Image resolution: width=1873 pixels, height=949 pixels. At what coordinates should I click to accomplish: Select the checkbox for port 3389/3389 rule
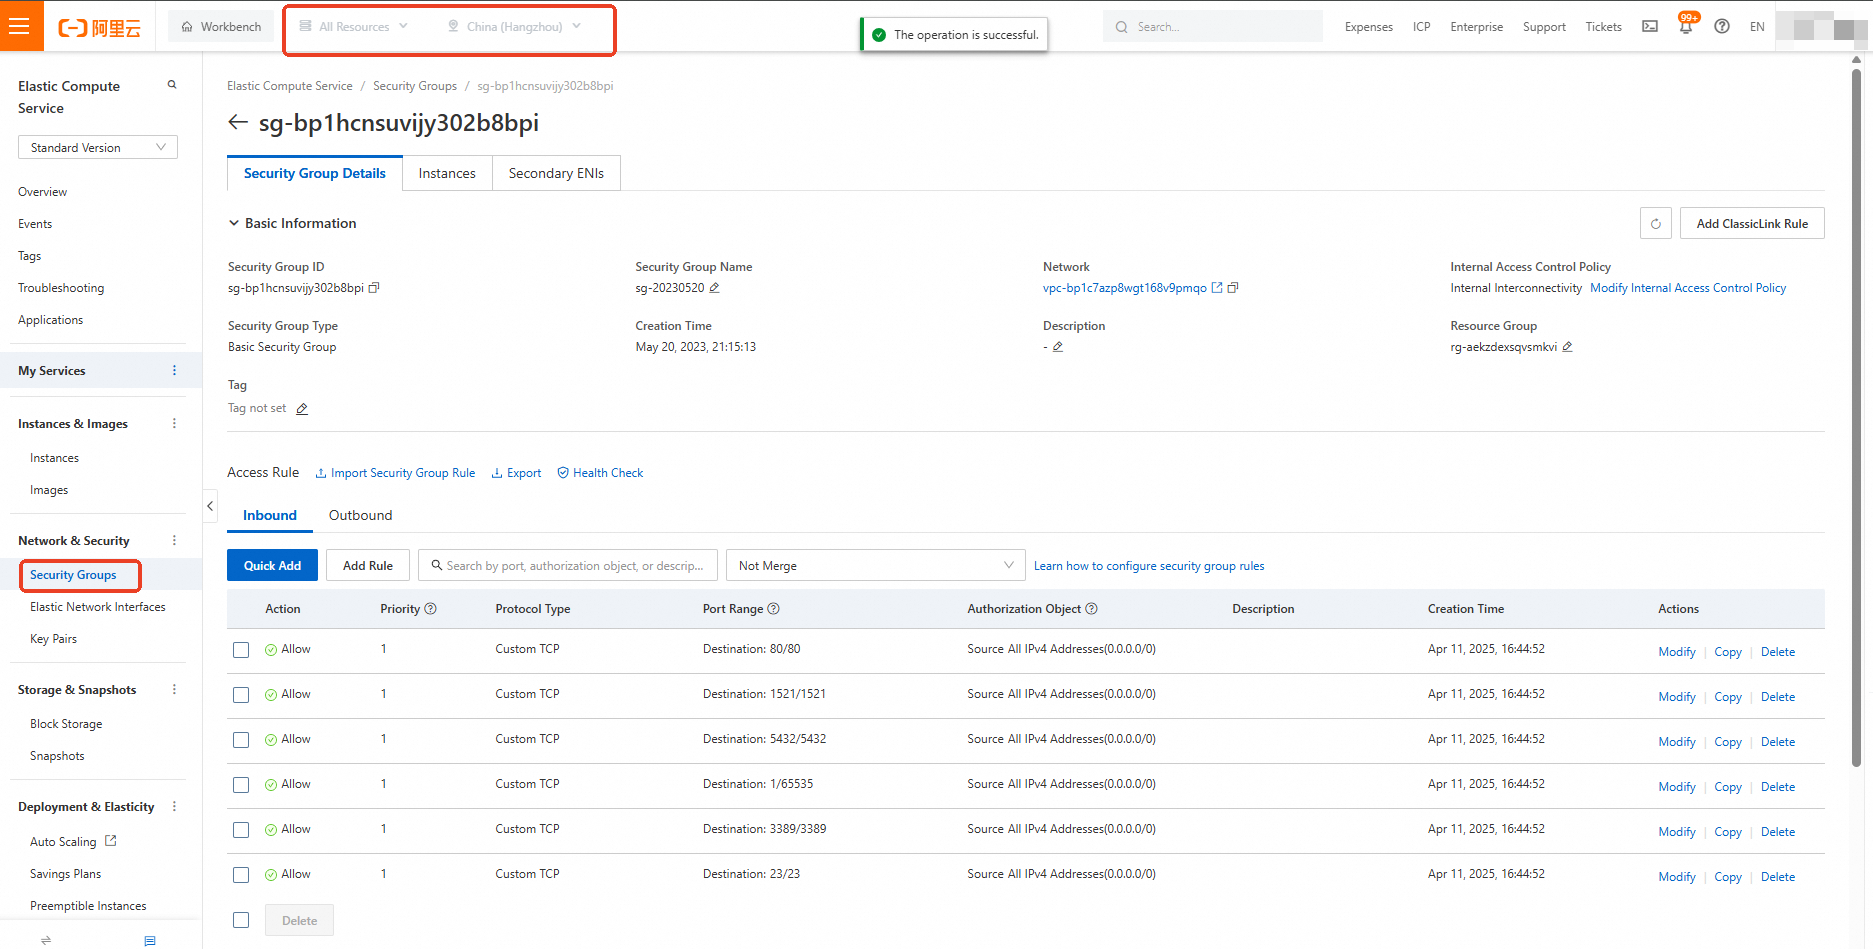click(241, 830)
